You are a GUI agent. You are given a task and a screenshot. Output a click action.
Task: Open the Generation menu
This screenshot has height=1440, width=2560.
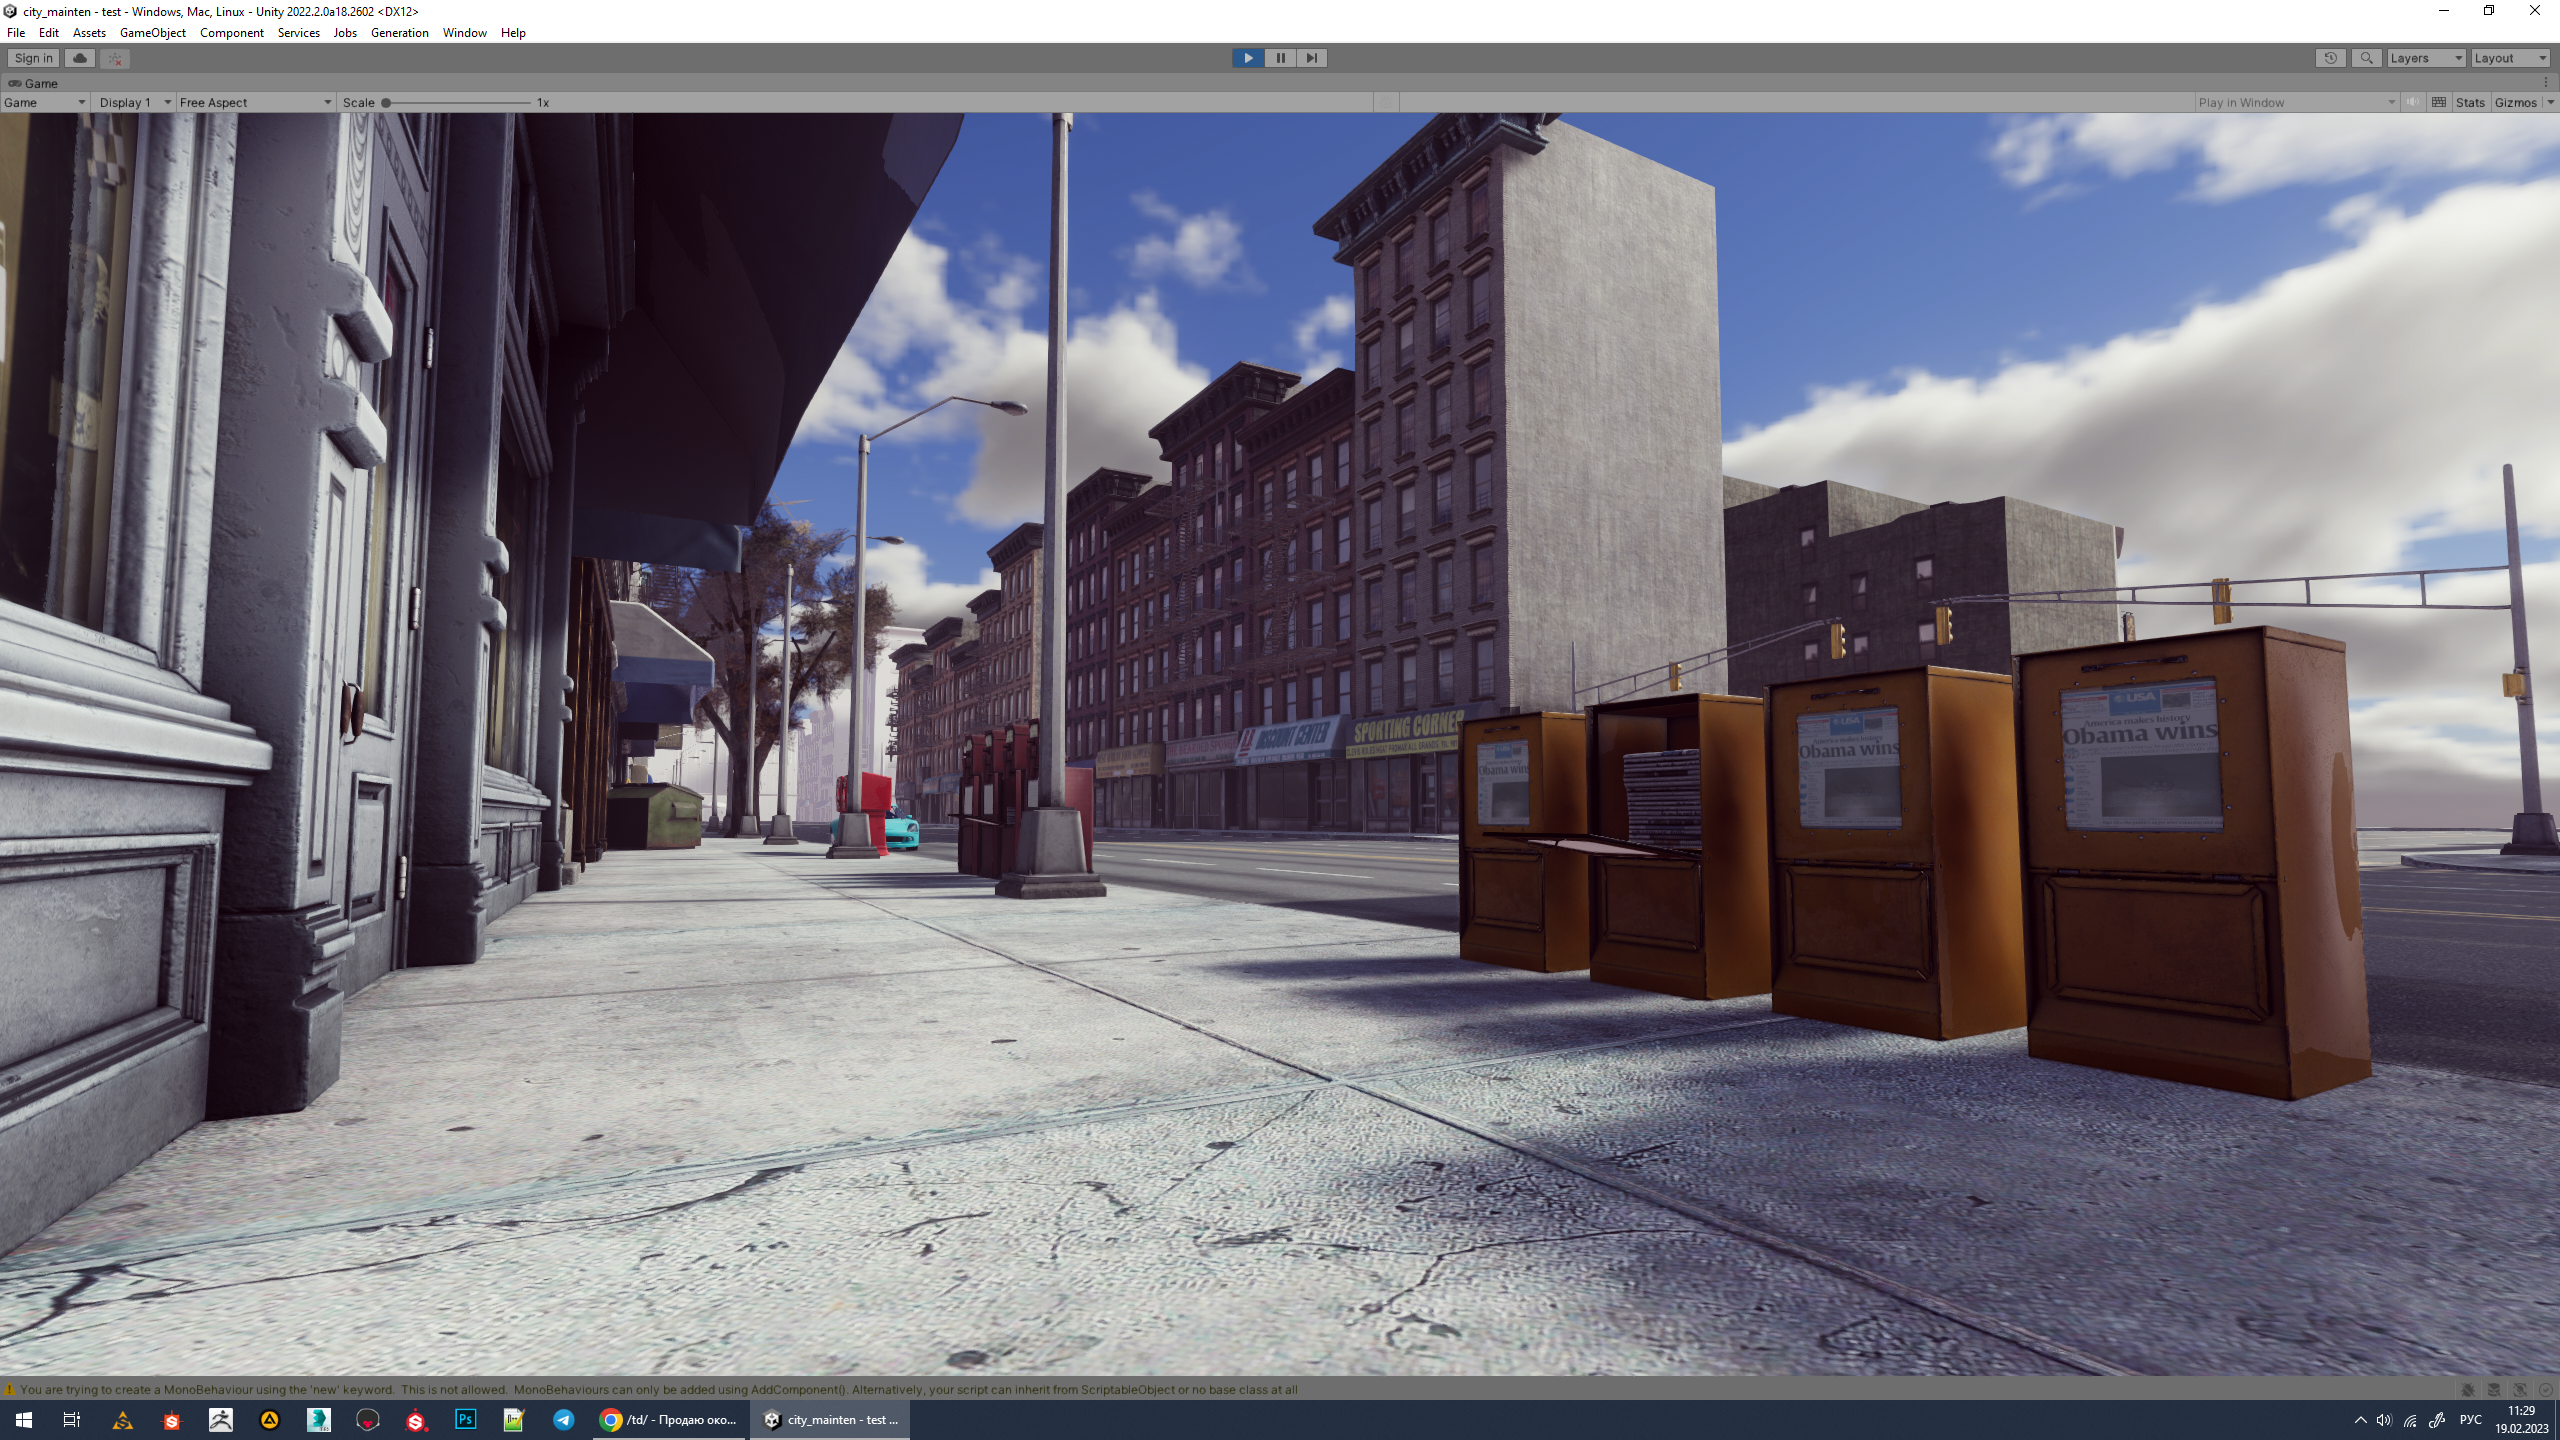[399, 33]
